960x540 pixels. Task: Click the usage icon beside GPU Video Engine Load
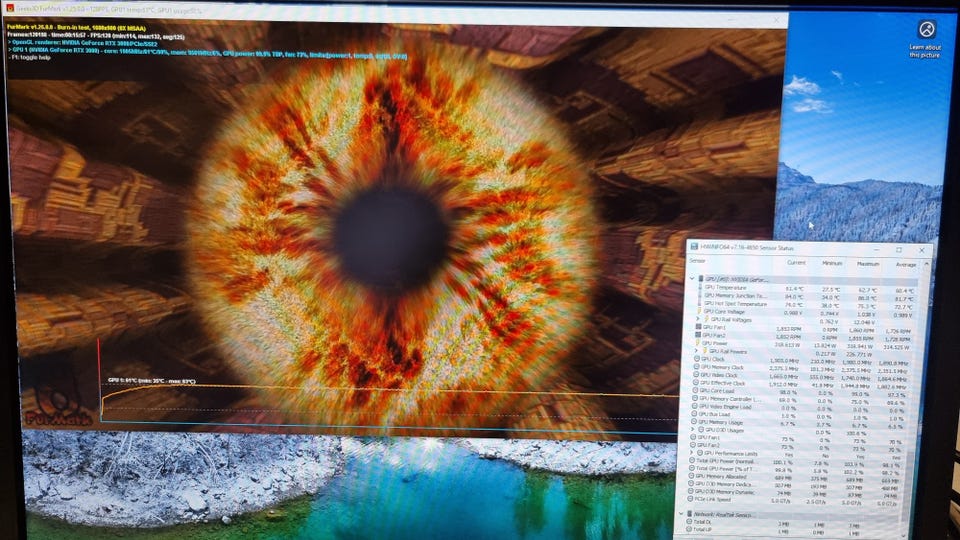point(694,406)
